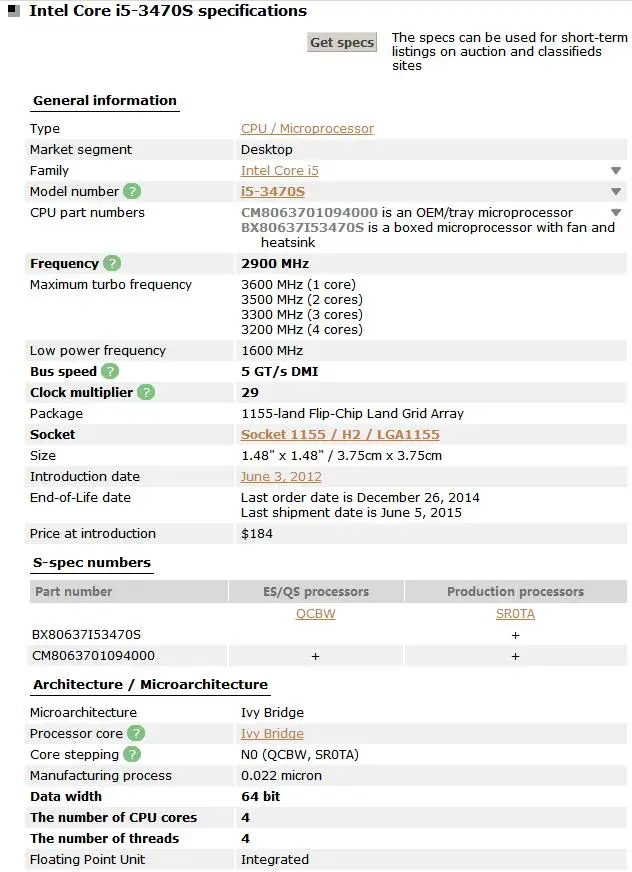This screenshot has width=632, height=872.
Task: Open the QCBW S-spec link
Action: [316, 614]
